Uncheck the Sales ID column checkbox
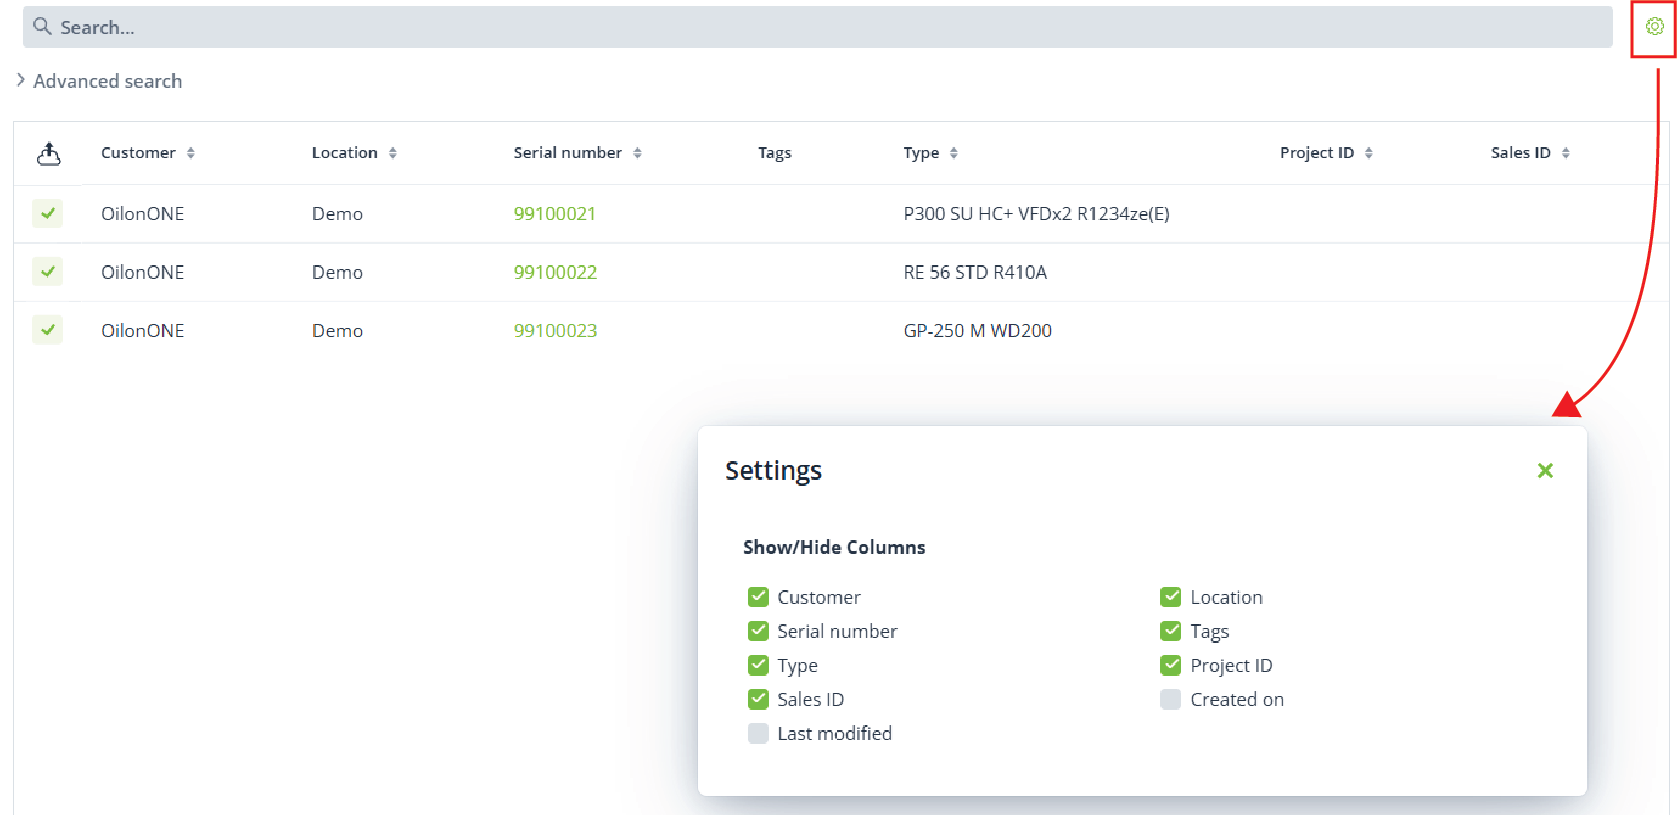 [758, 699]
